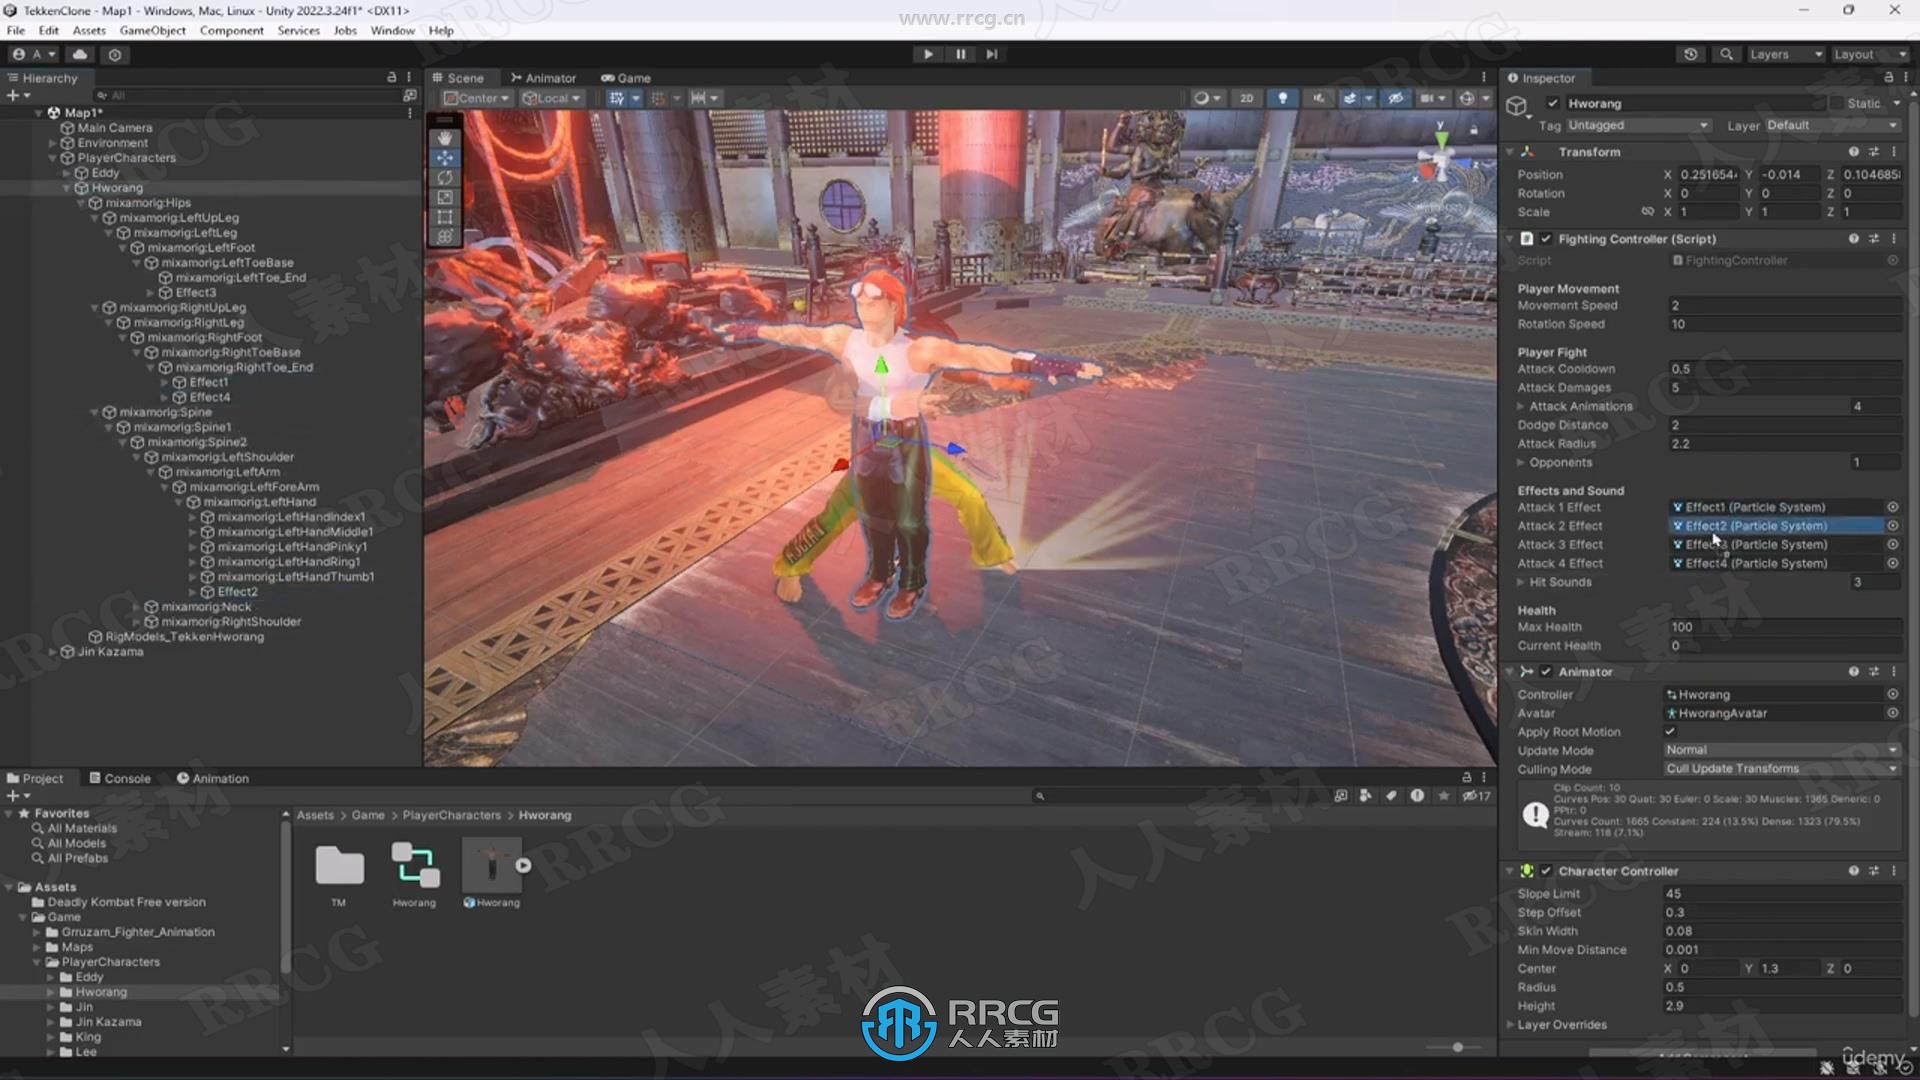Image resolution: width=1920 pixels, height=1080 pixels.
Task: Click the Play button in the top toolbar
Action: [928, 54]
